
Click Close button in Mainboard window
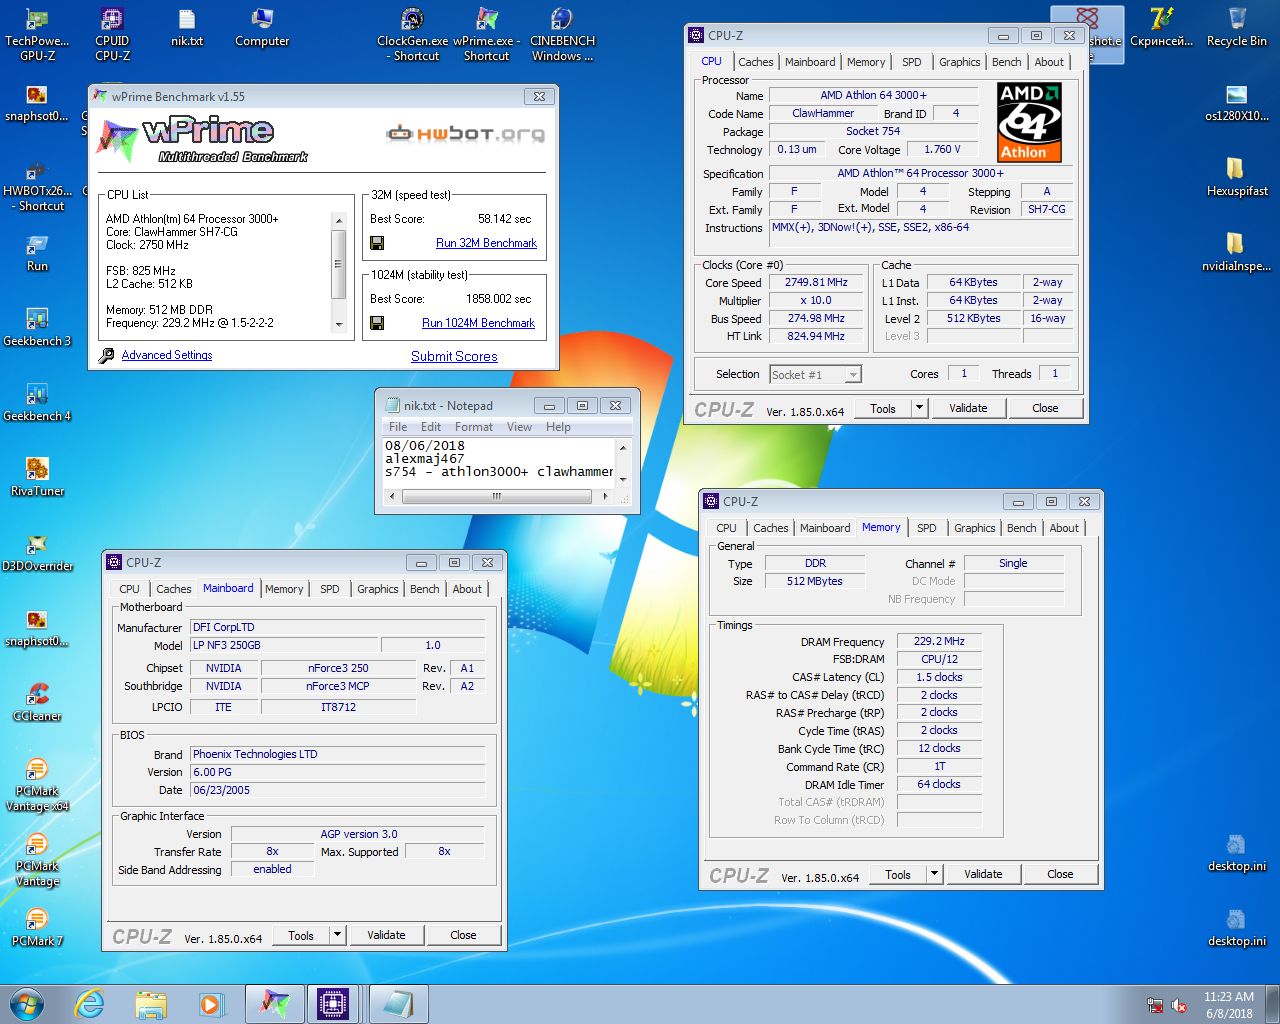coord(463,935)
